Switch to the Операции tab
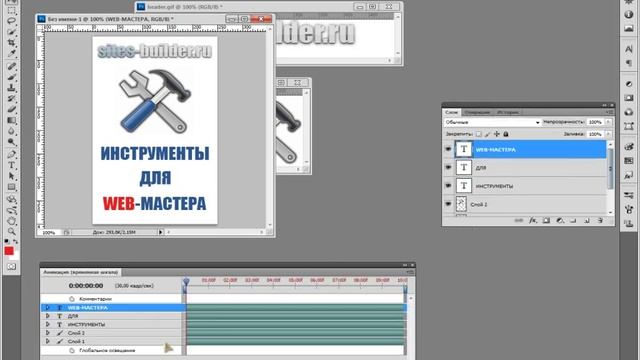 pos(477,112)
